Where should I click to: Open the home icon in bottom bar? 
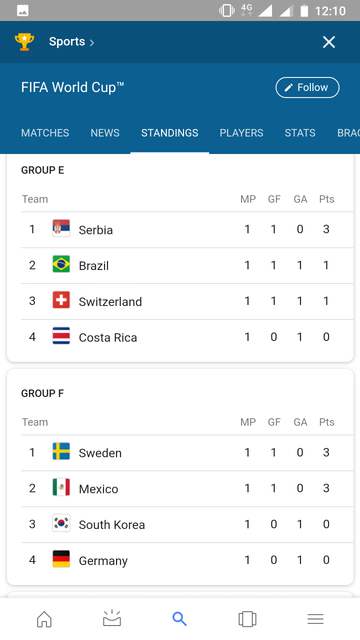click(x=44, y=619)
